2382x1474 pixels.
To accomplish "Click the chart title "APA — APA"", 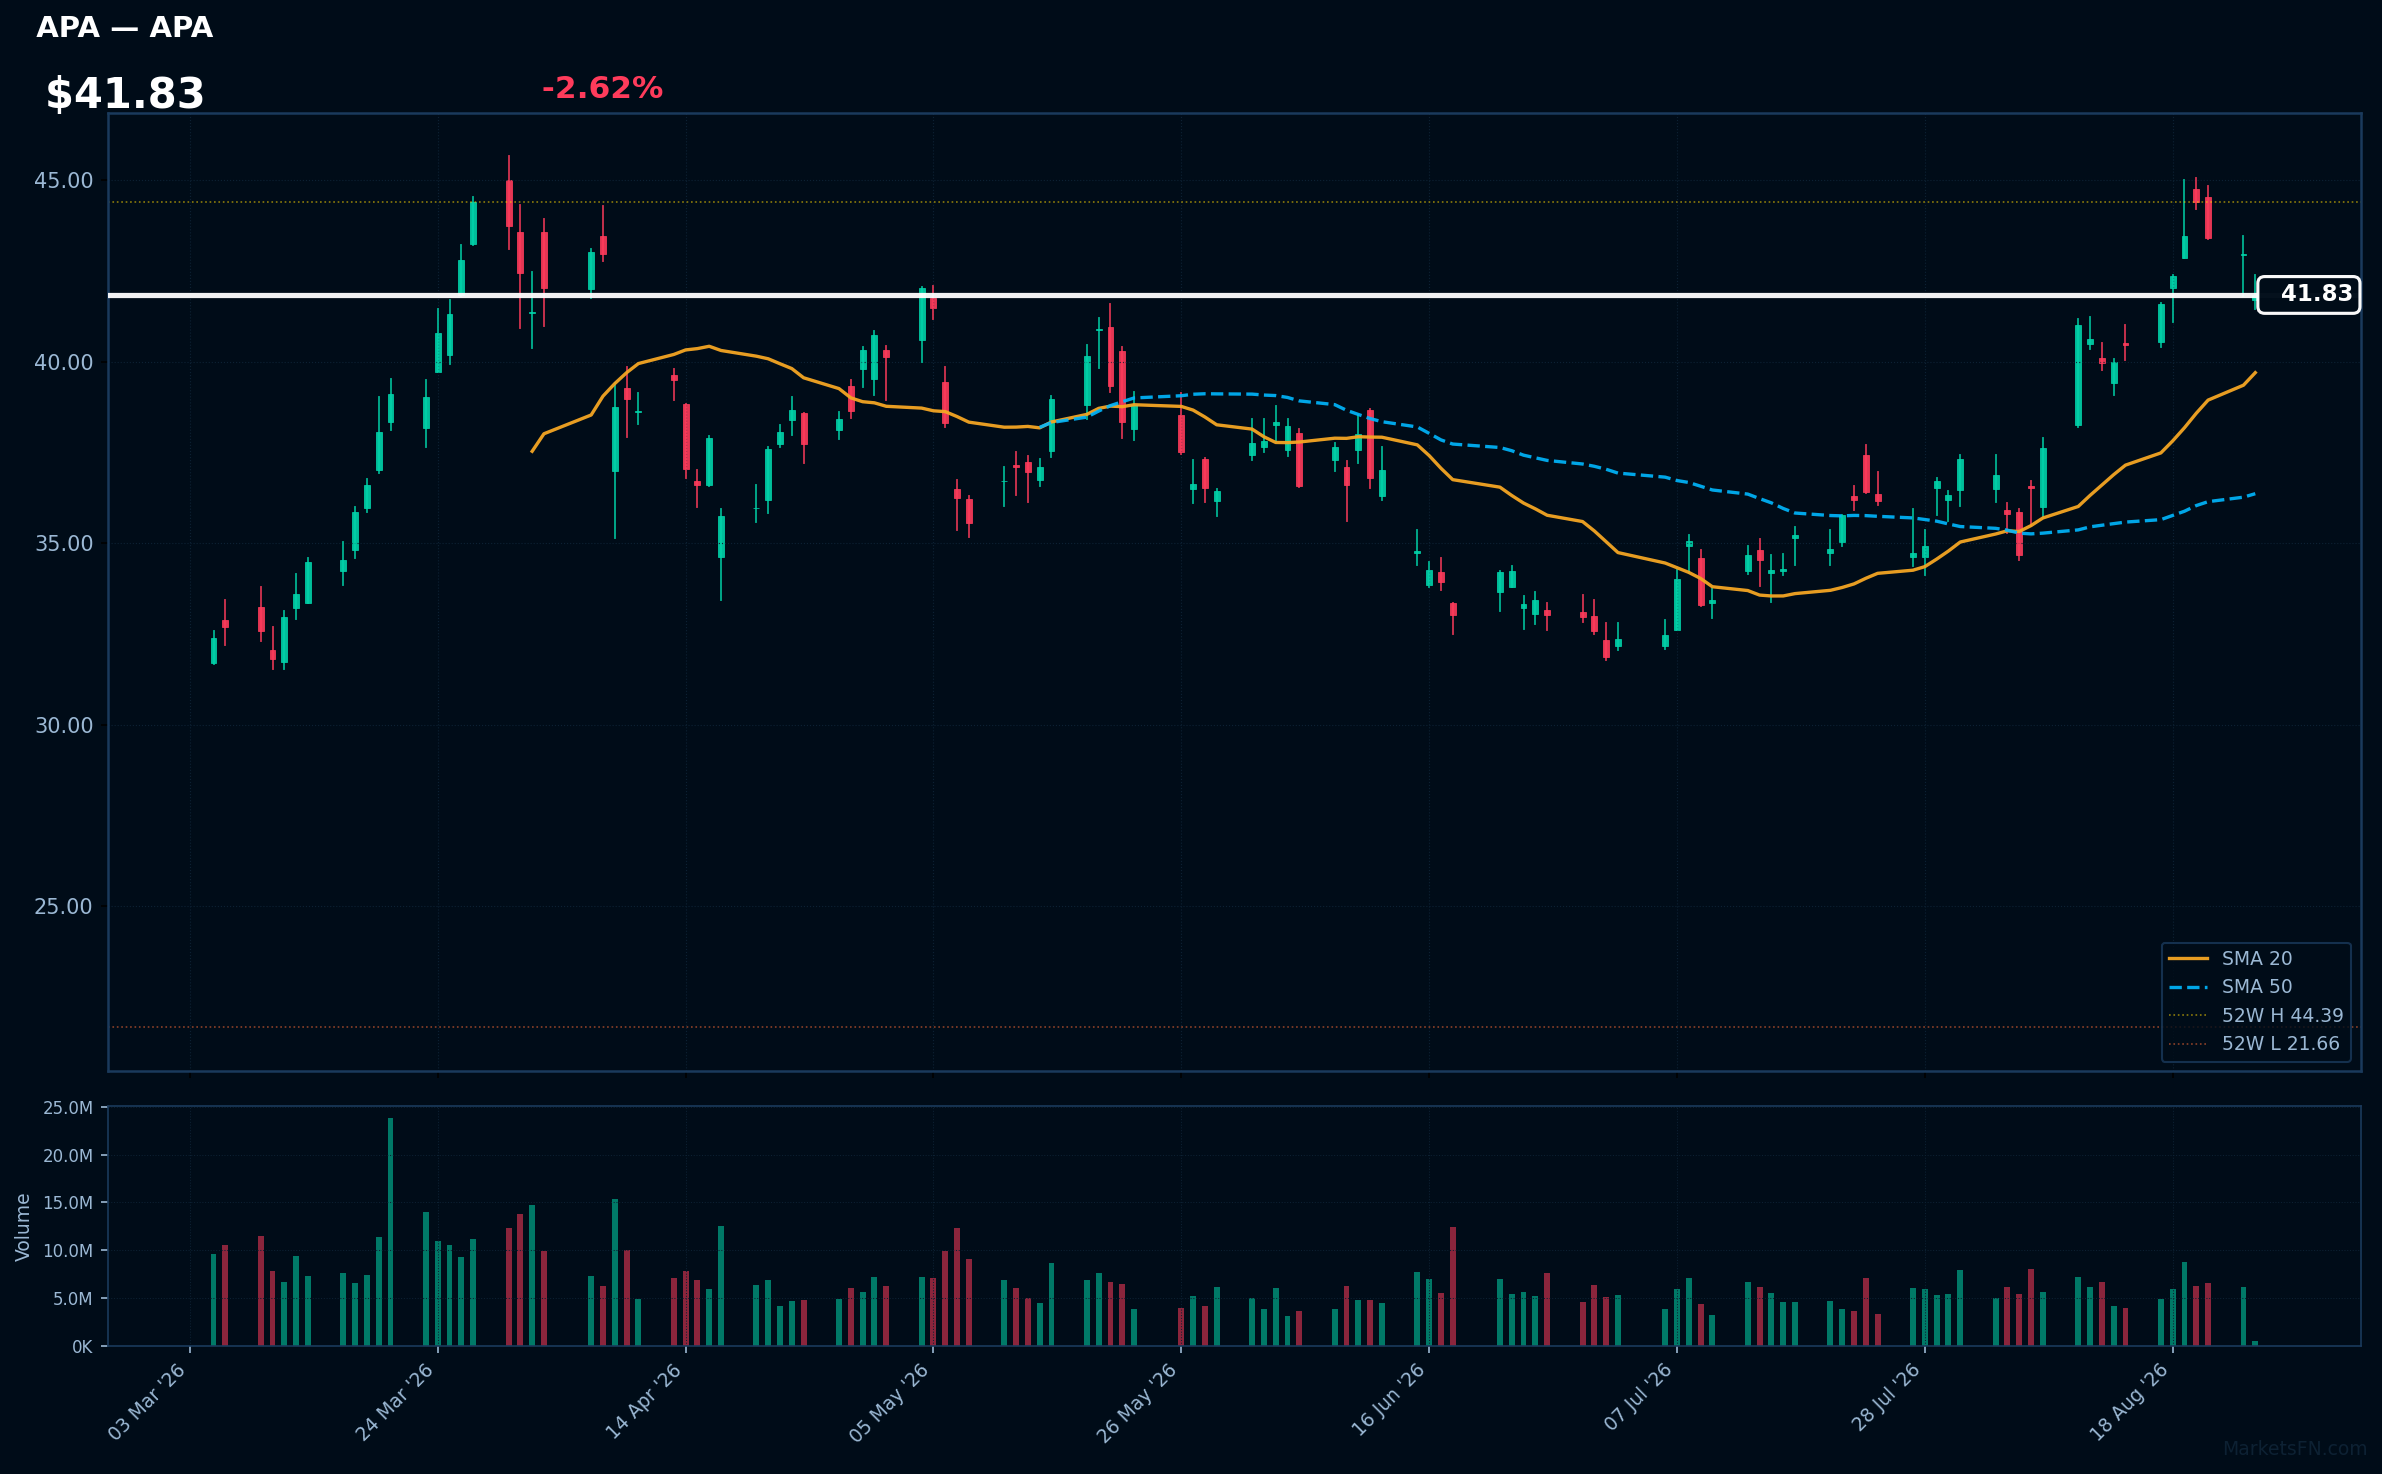I will (125, 28).
